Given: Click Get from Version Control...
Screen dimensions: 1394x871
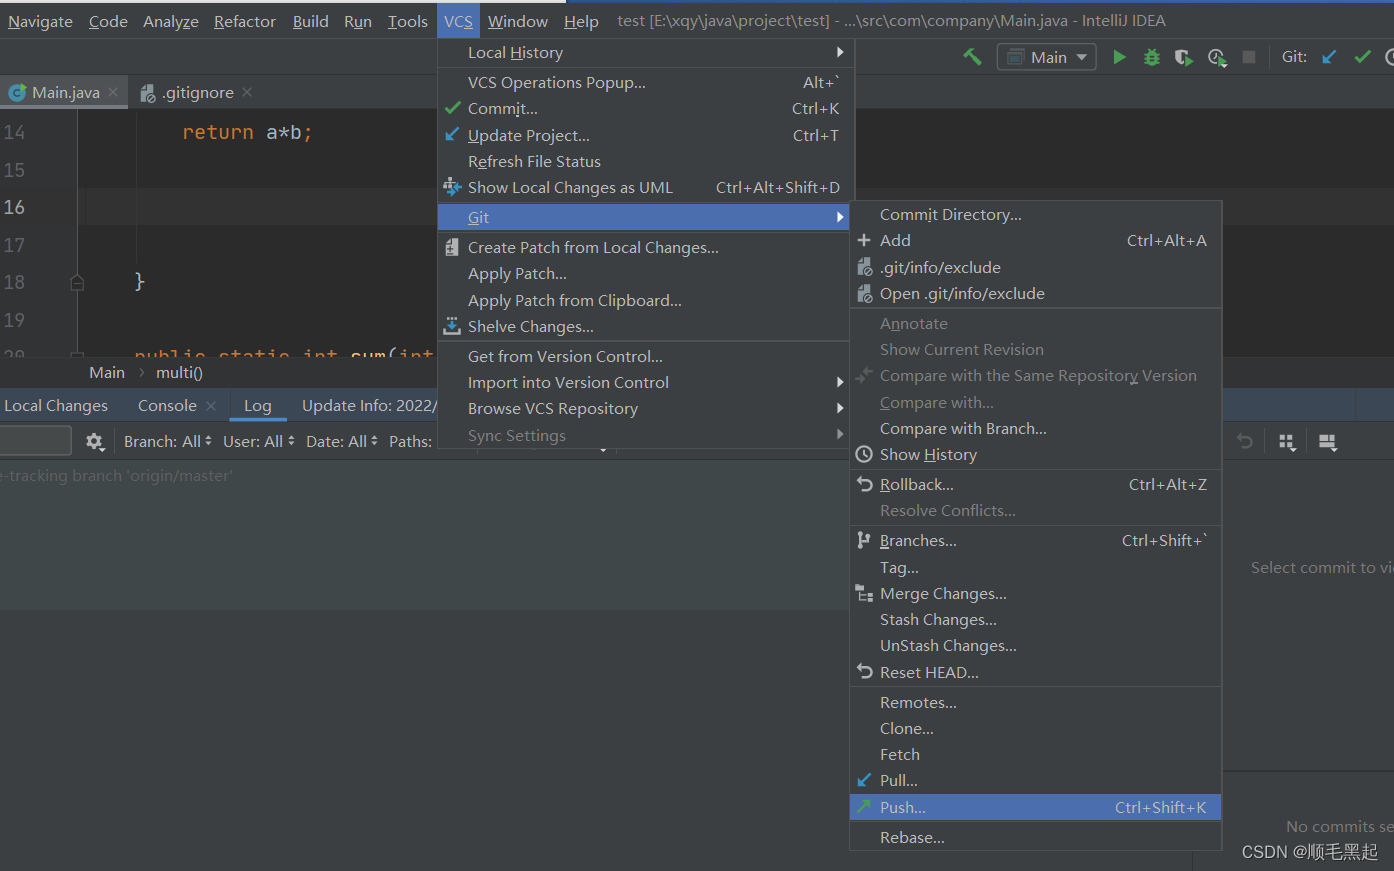Looking at the screenshot, I should [646, 356].
